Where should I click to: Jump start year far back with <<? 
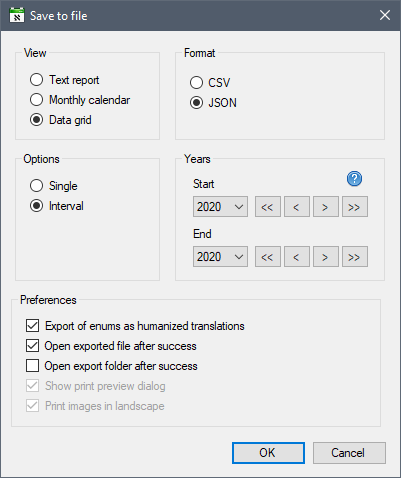point(268,207)
